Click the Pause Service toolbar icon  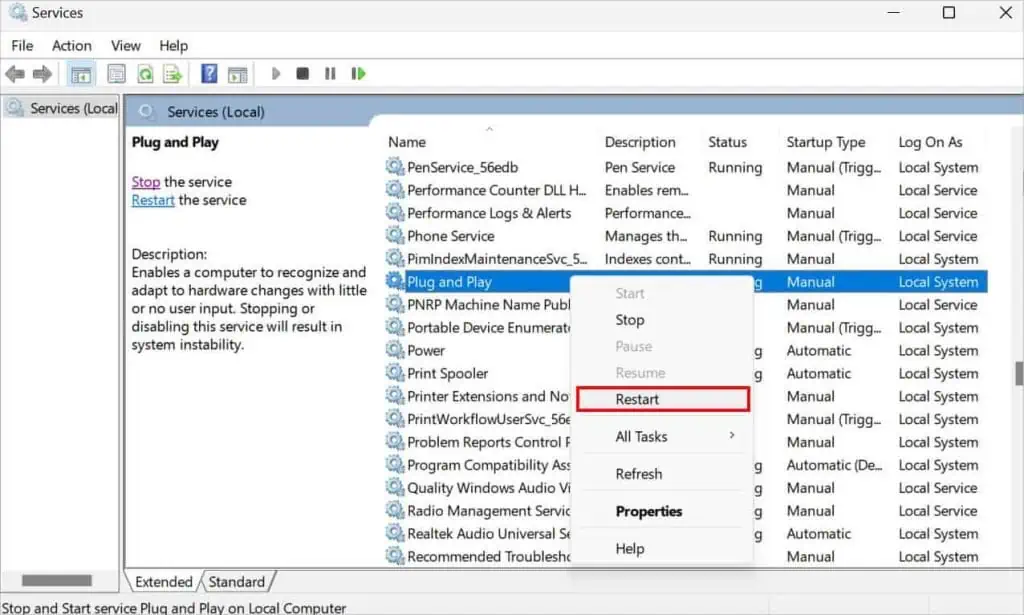pos(330,73)
